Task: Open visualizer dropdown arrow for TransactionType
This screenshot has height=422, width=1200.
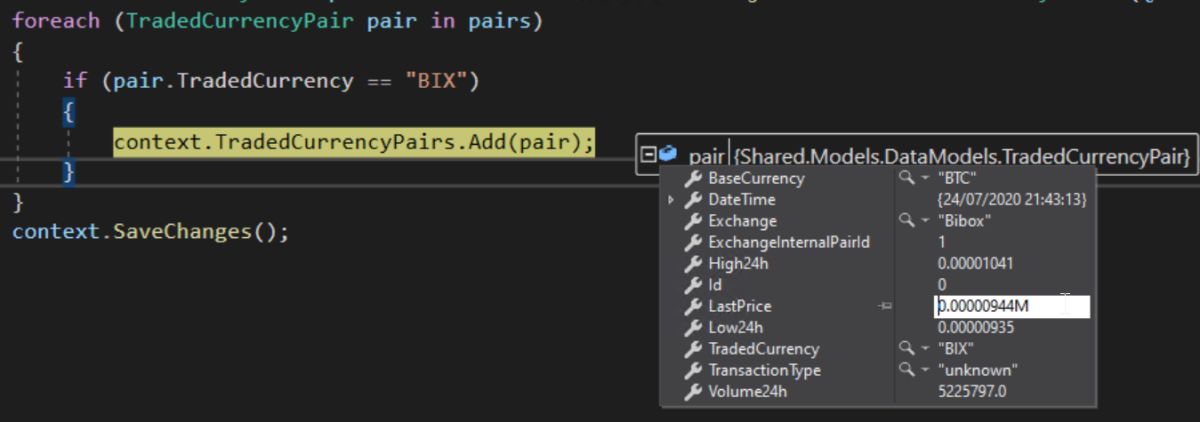Action: [925, 371]
